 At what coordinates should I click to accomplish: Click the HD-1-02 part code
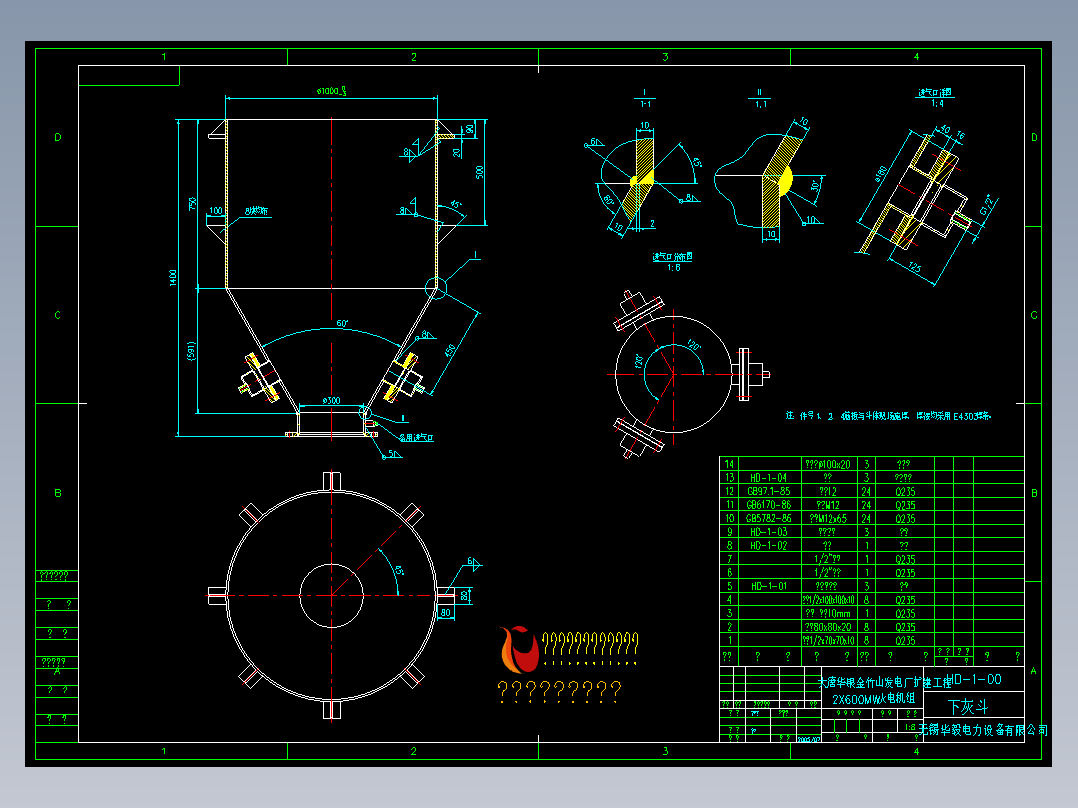(x=768, y=545)
